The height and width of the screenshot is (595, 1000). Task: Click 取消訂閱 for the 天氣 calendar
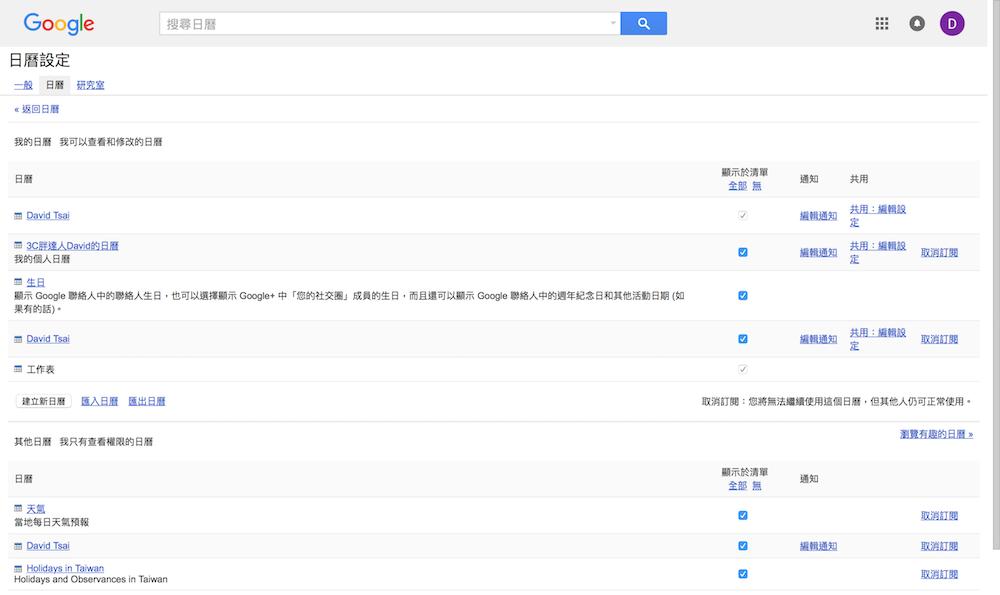938,515
